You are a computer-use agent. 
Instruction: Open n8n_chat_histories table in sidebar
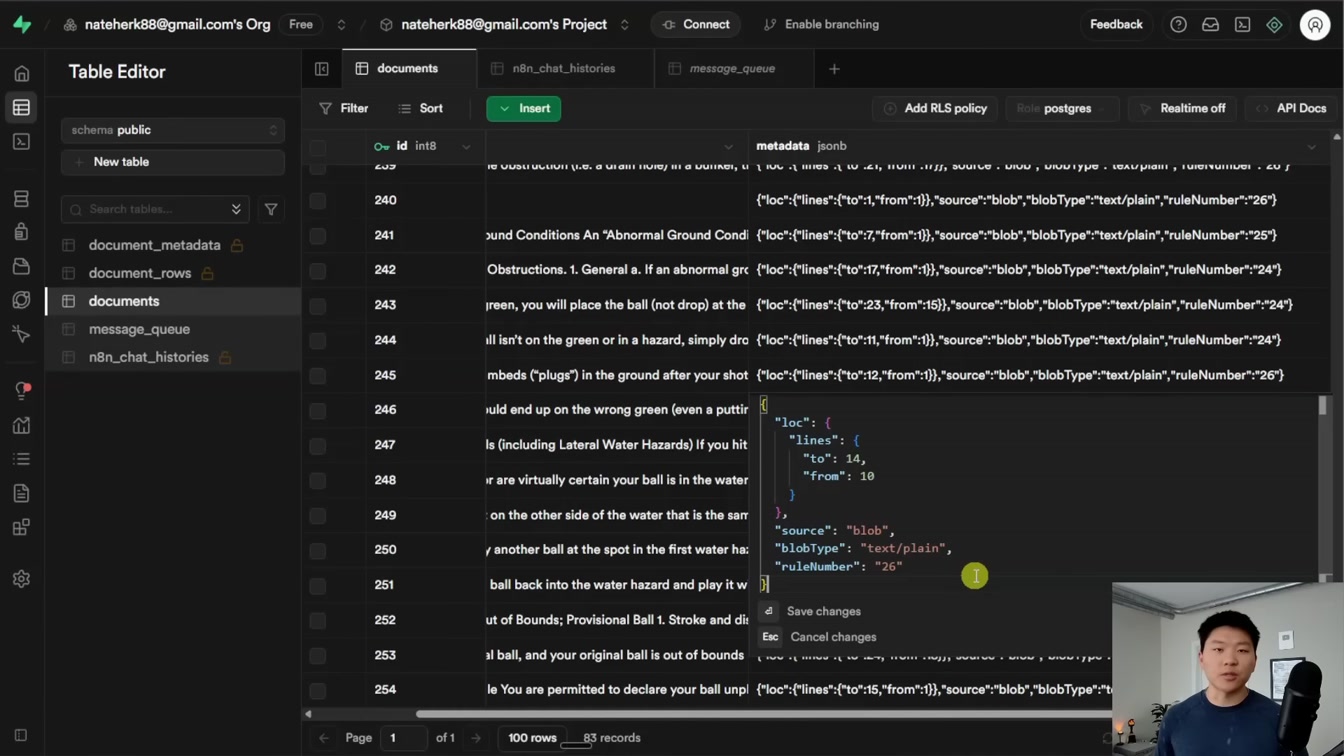click(x=149, y=357)
